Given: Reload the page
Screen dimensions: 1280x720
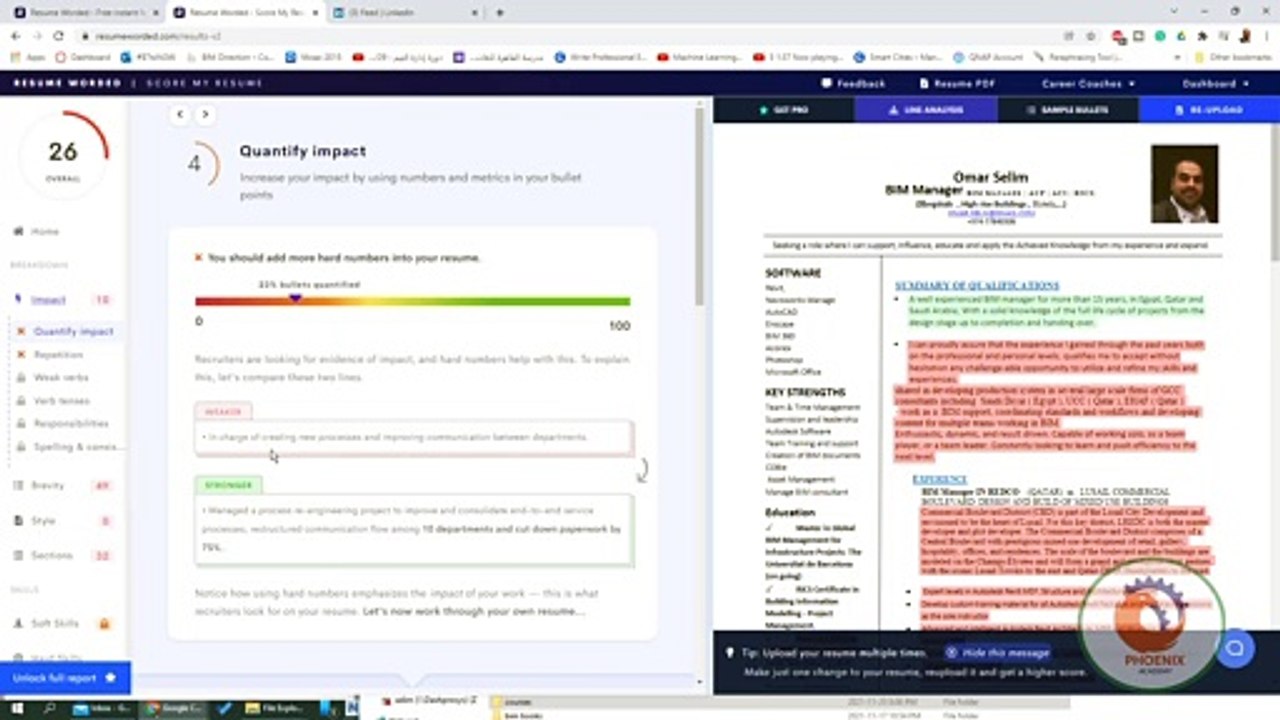Looking at the screenshot, I should click(x=59, y=36).
